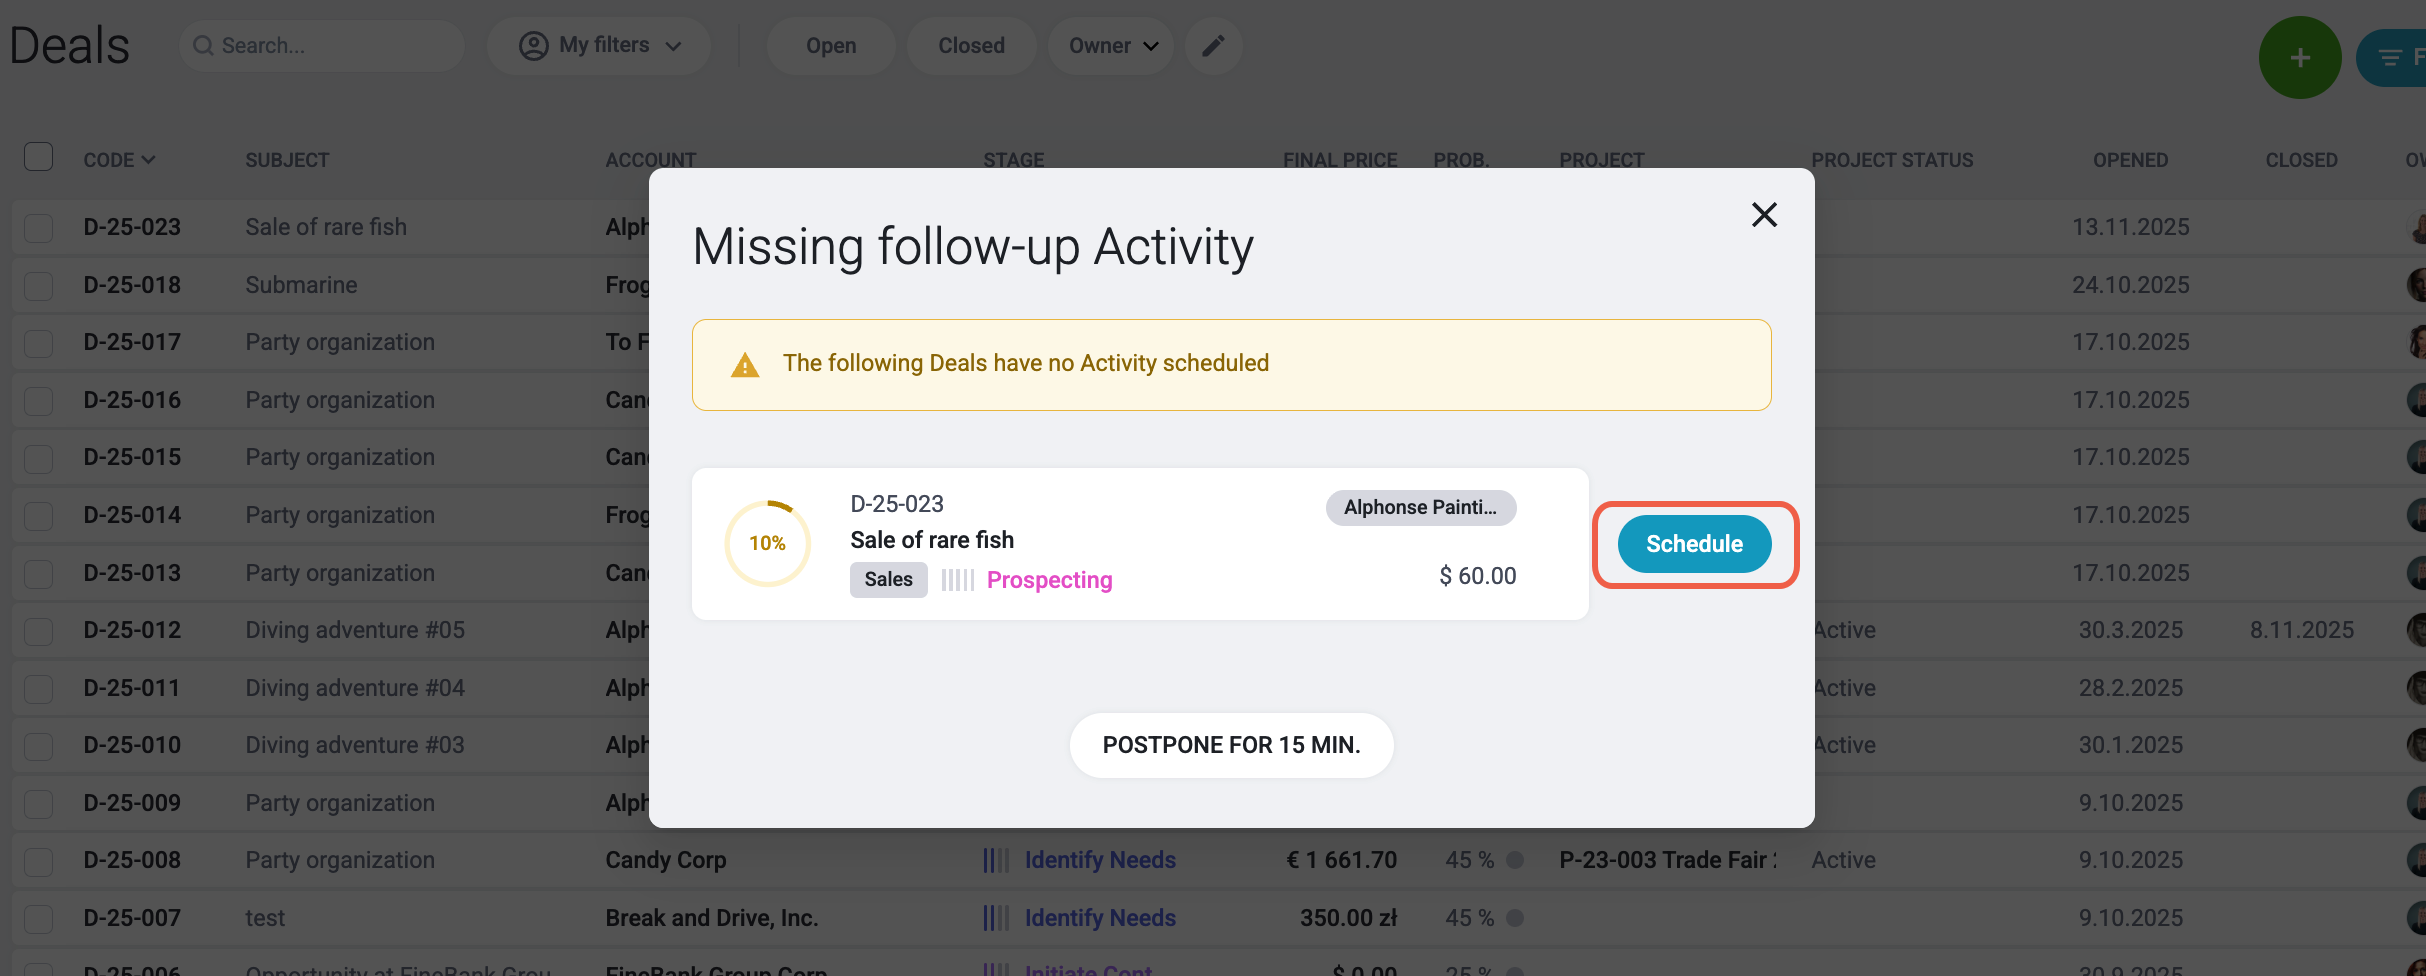Click the pencil edit filters icon
Viewport: 2426px width, 976px height.
[1213, 46]
